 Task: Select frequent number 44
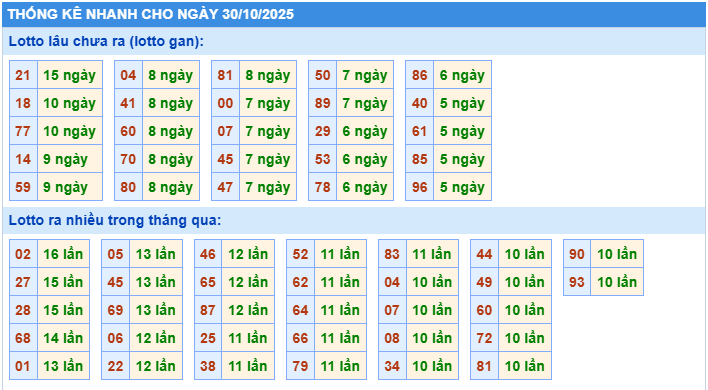coord(484,254)
